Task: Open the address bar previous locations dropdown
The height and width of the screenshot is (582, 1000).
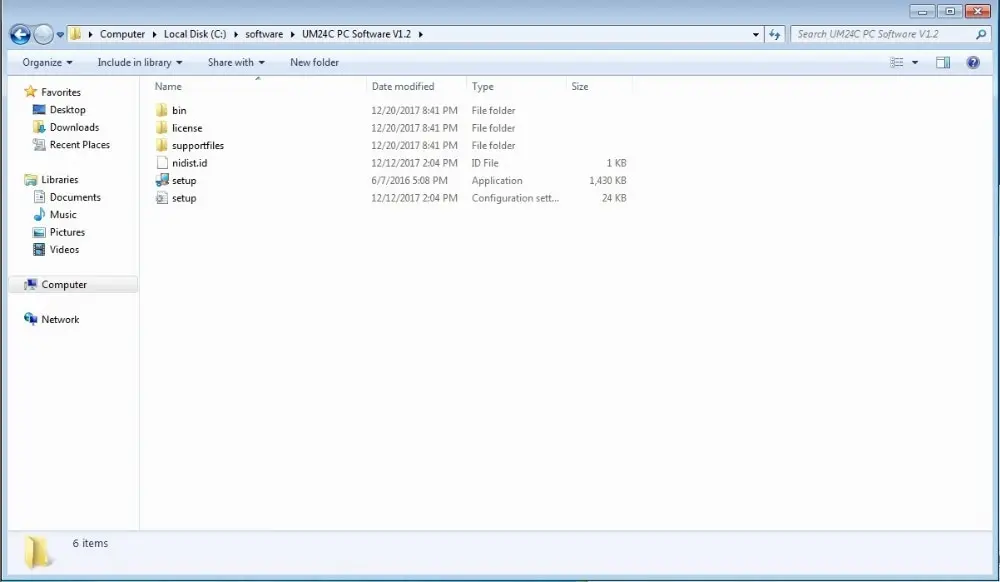Action: coord(756,34)
